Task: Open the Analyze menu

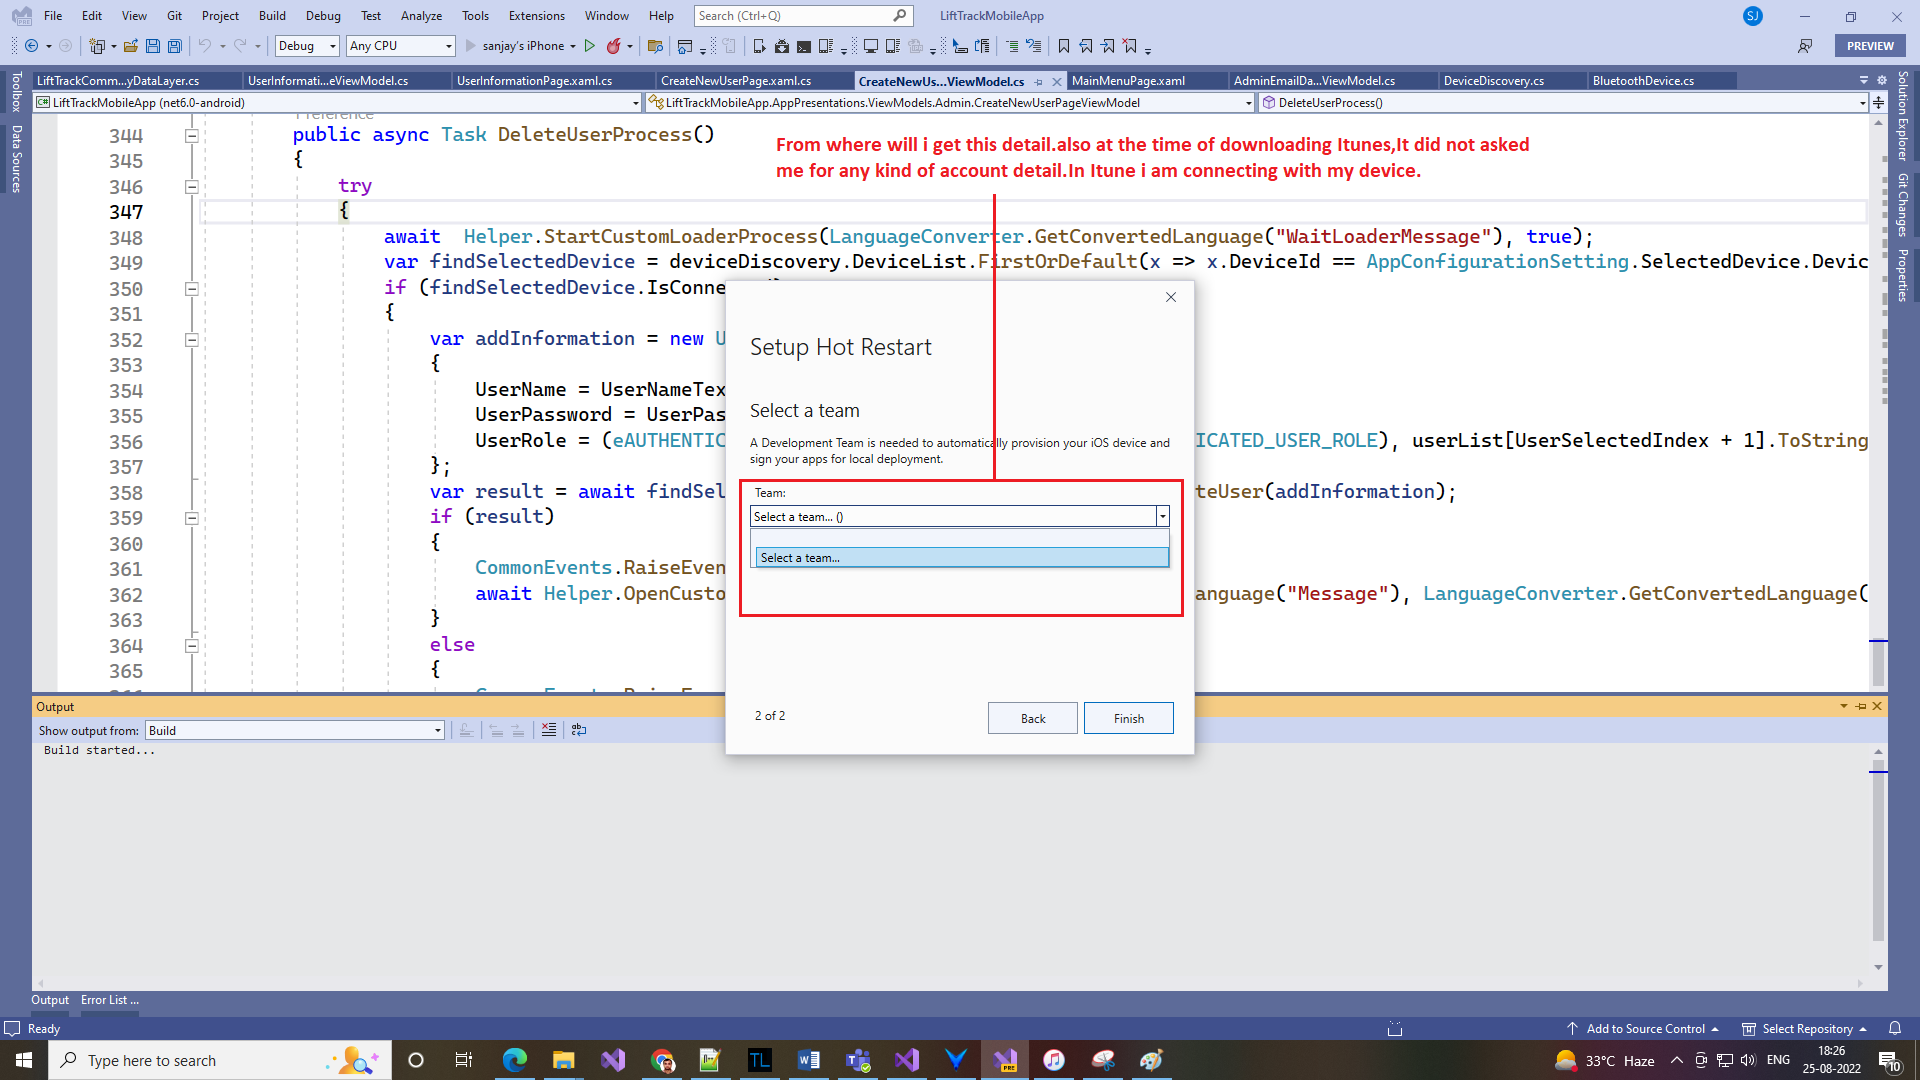Action: coord(421,16)
